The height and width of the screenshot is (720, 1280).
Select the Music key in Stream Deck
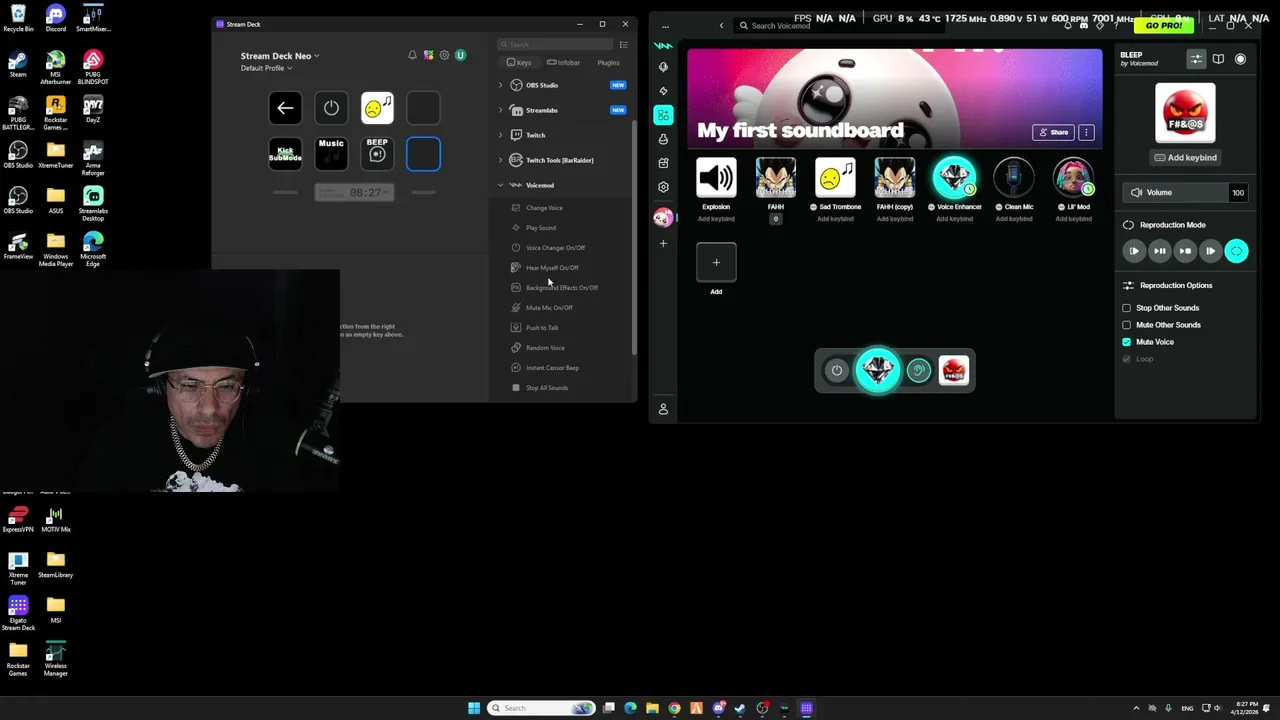[x=331, y=154]
